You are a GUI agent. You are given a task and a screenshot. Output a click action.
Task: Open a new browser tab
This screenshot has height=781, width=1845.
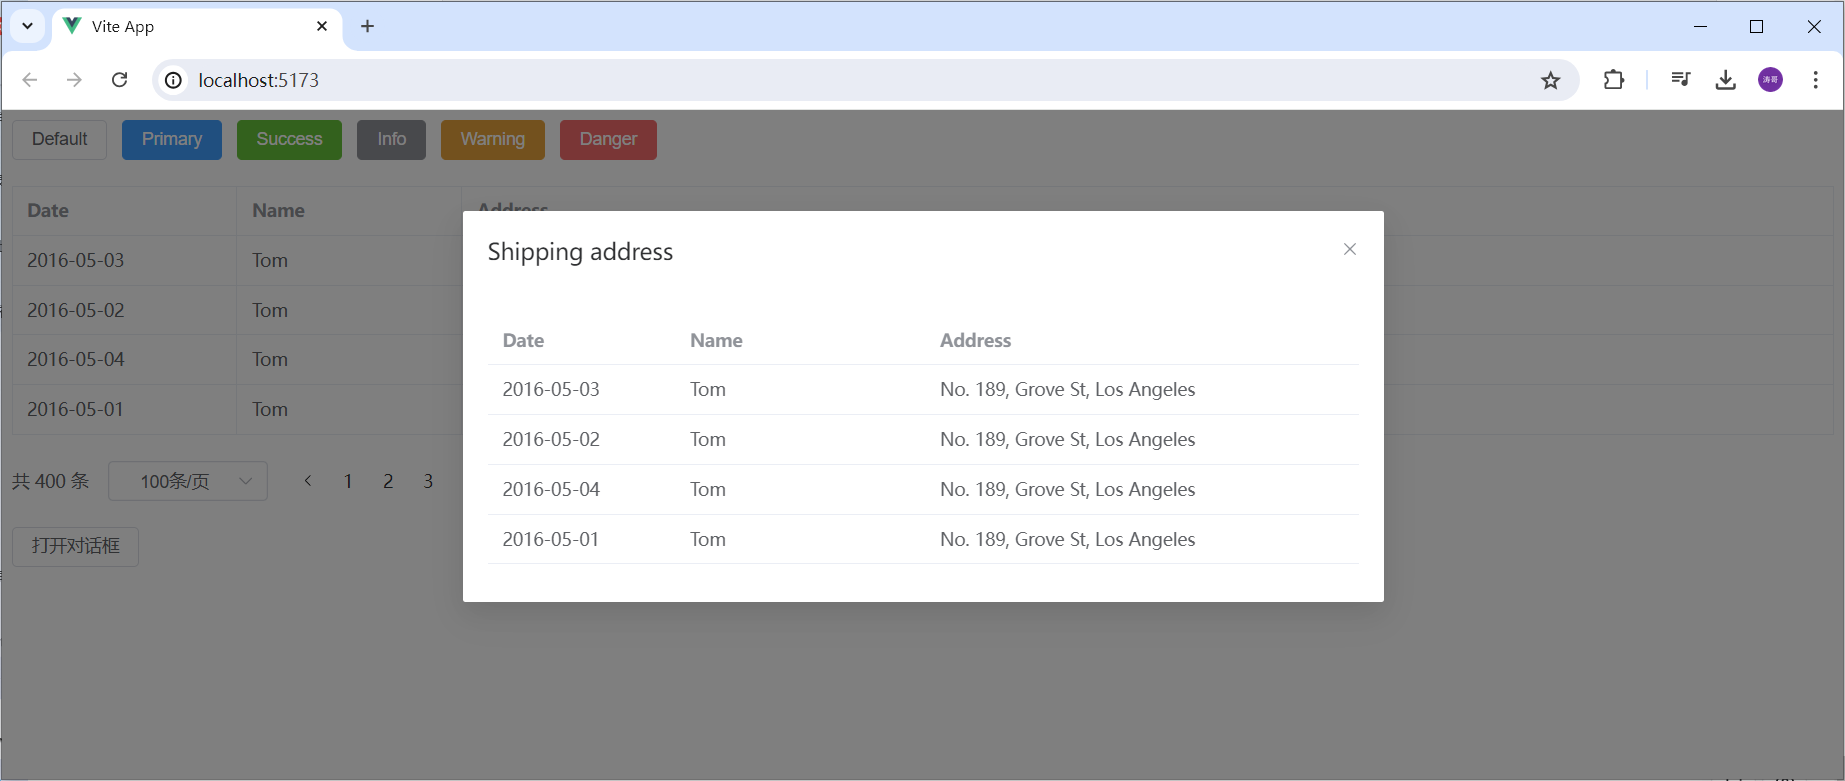tap(367, 26)
